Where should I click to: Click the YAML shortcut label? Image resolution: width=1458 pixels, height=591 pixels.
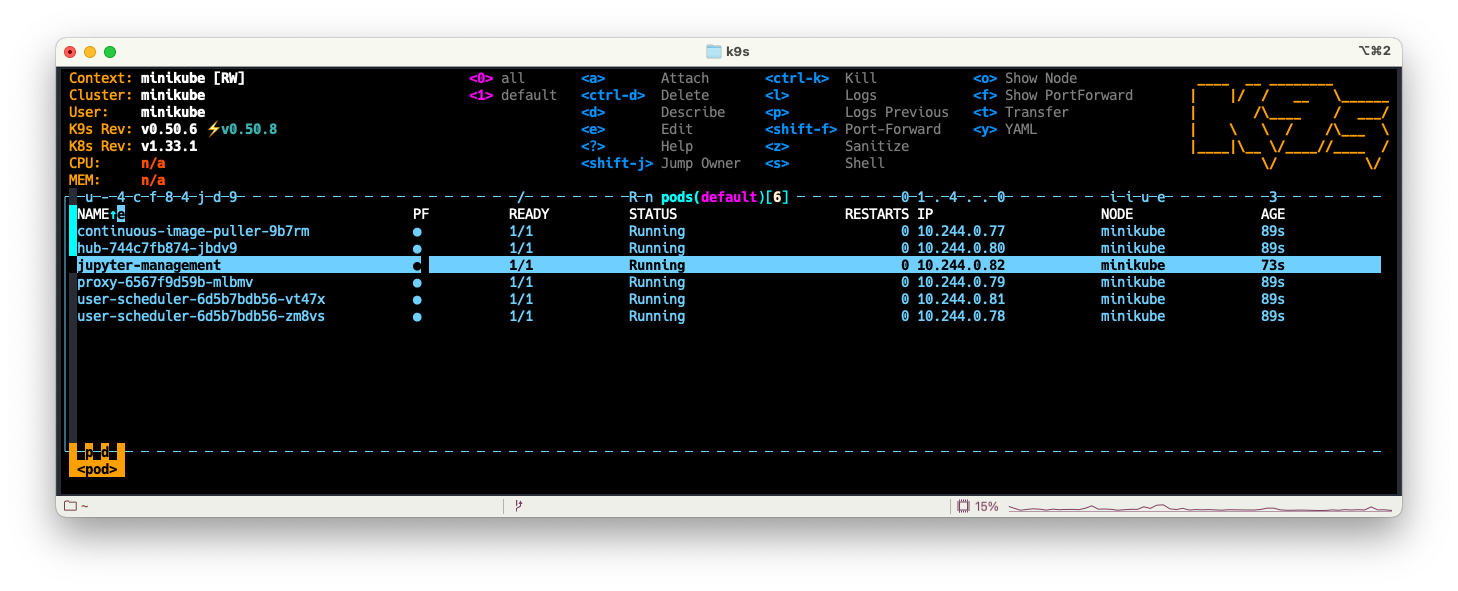pyautogui.click(x=1021, y=129)
